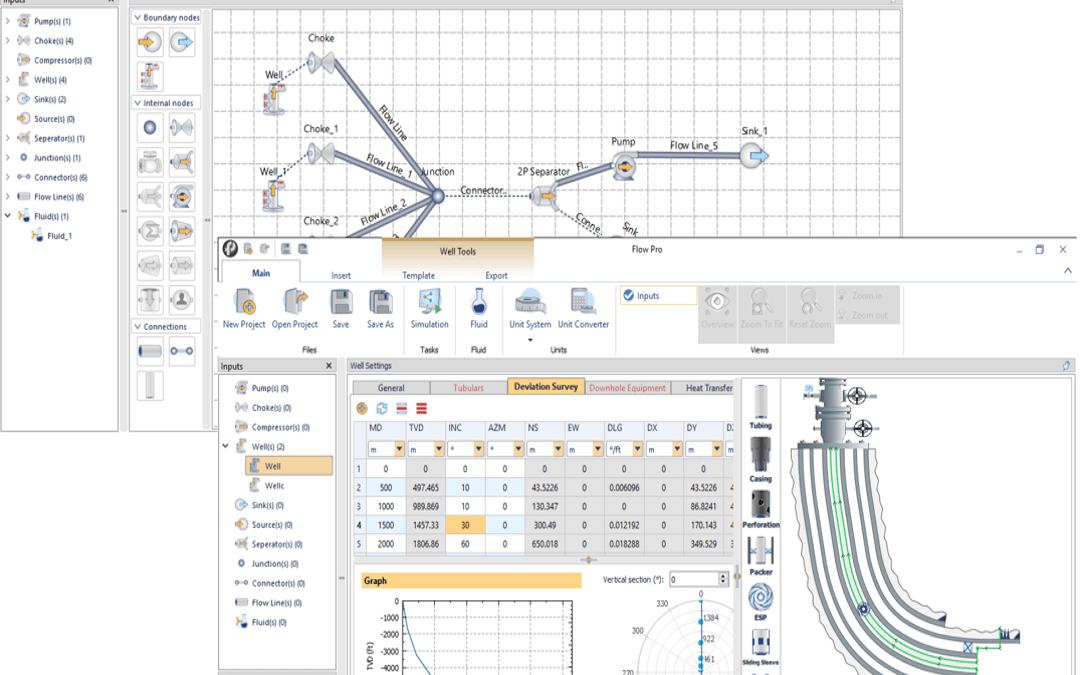
Task: Pick the junction internal node icon
Action: click(149, 127)
